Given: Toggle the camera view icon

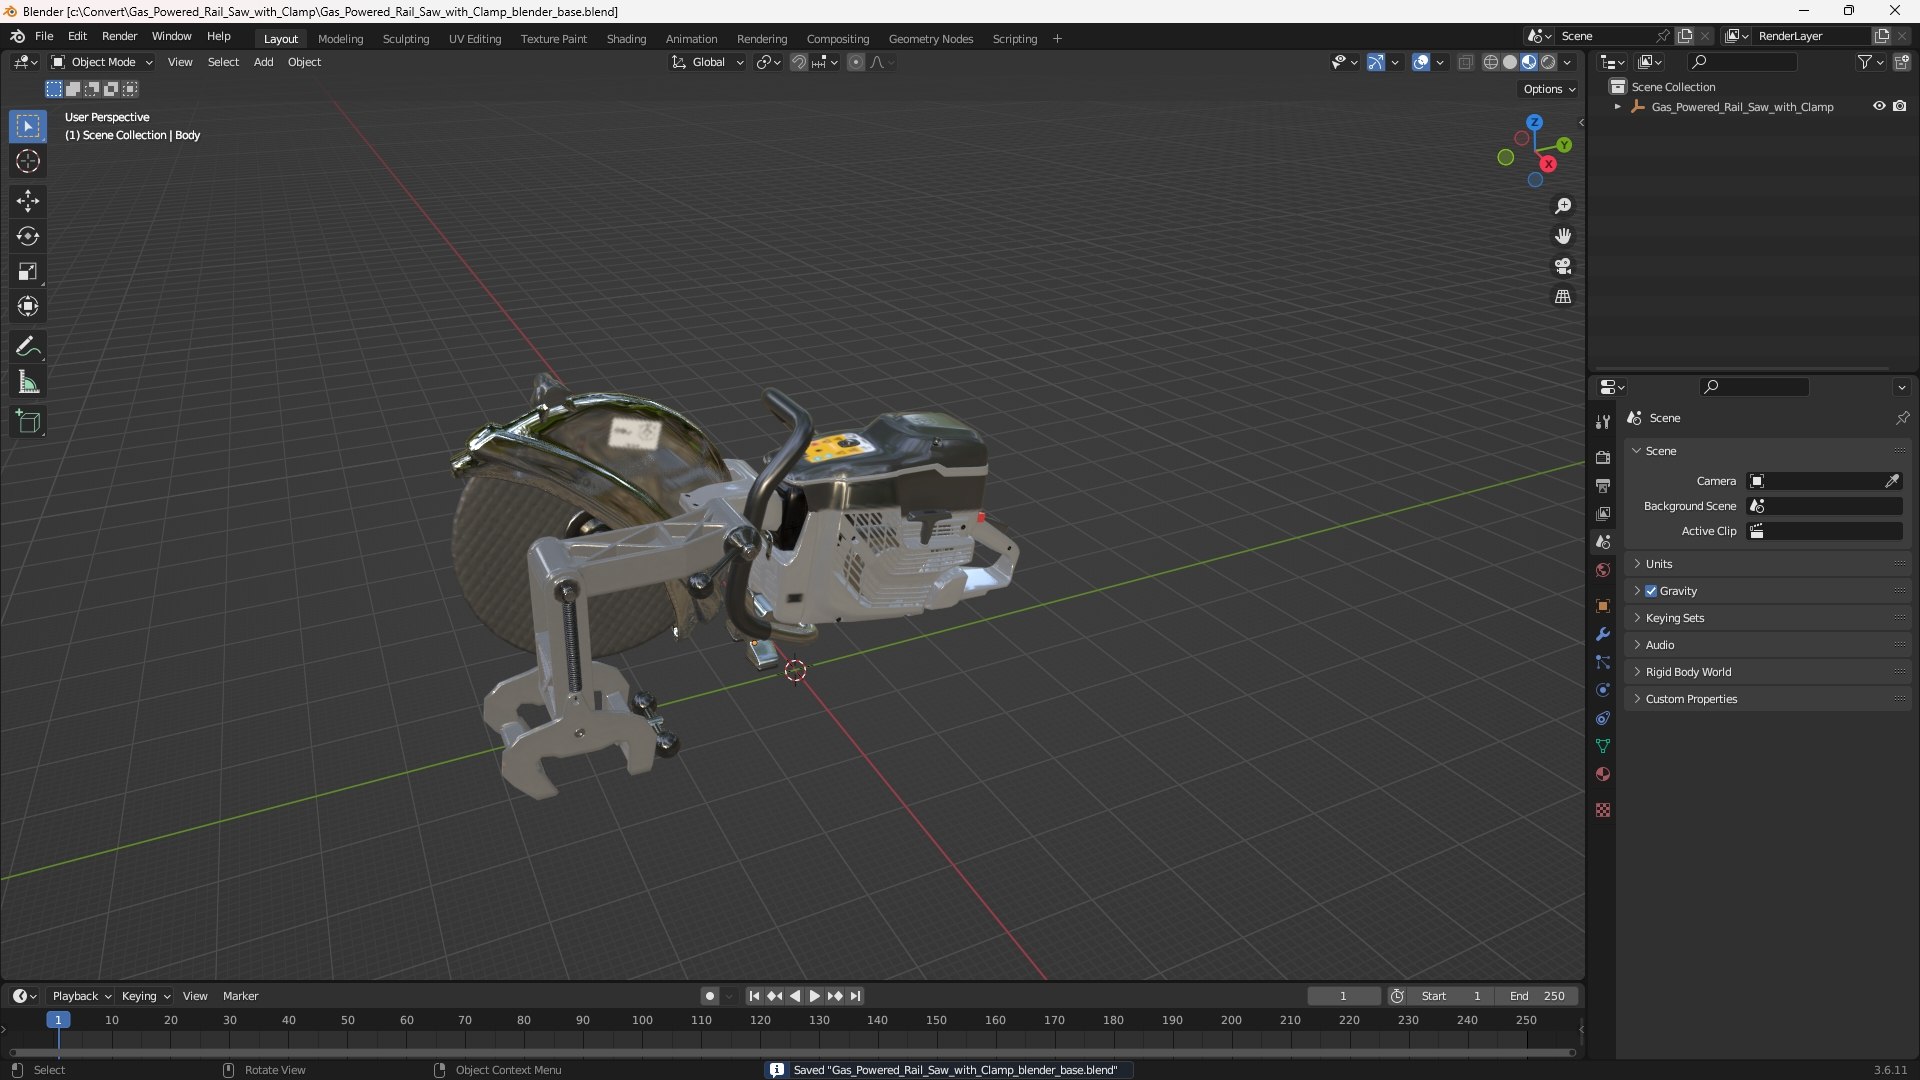Looking at the screenshot, I should pos(1563,266).
